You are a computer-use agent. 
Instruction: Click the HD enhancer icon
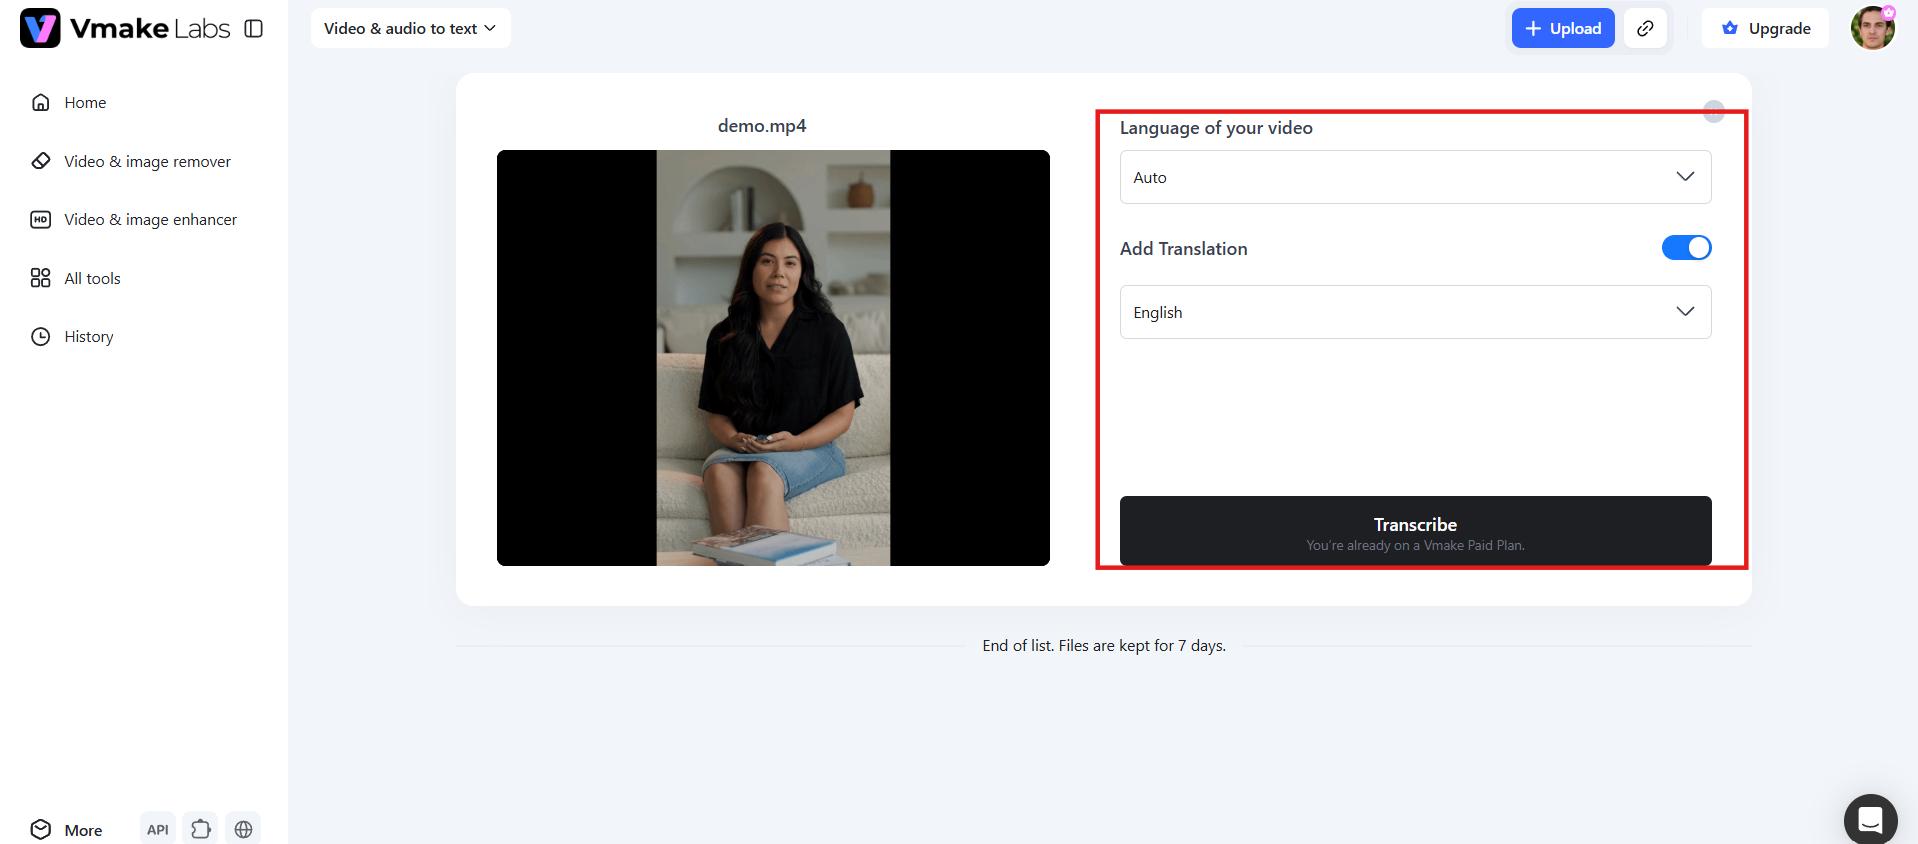pyautogui.click(x=41, y=219)
